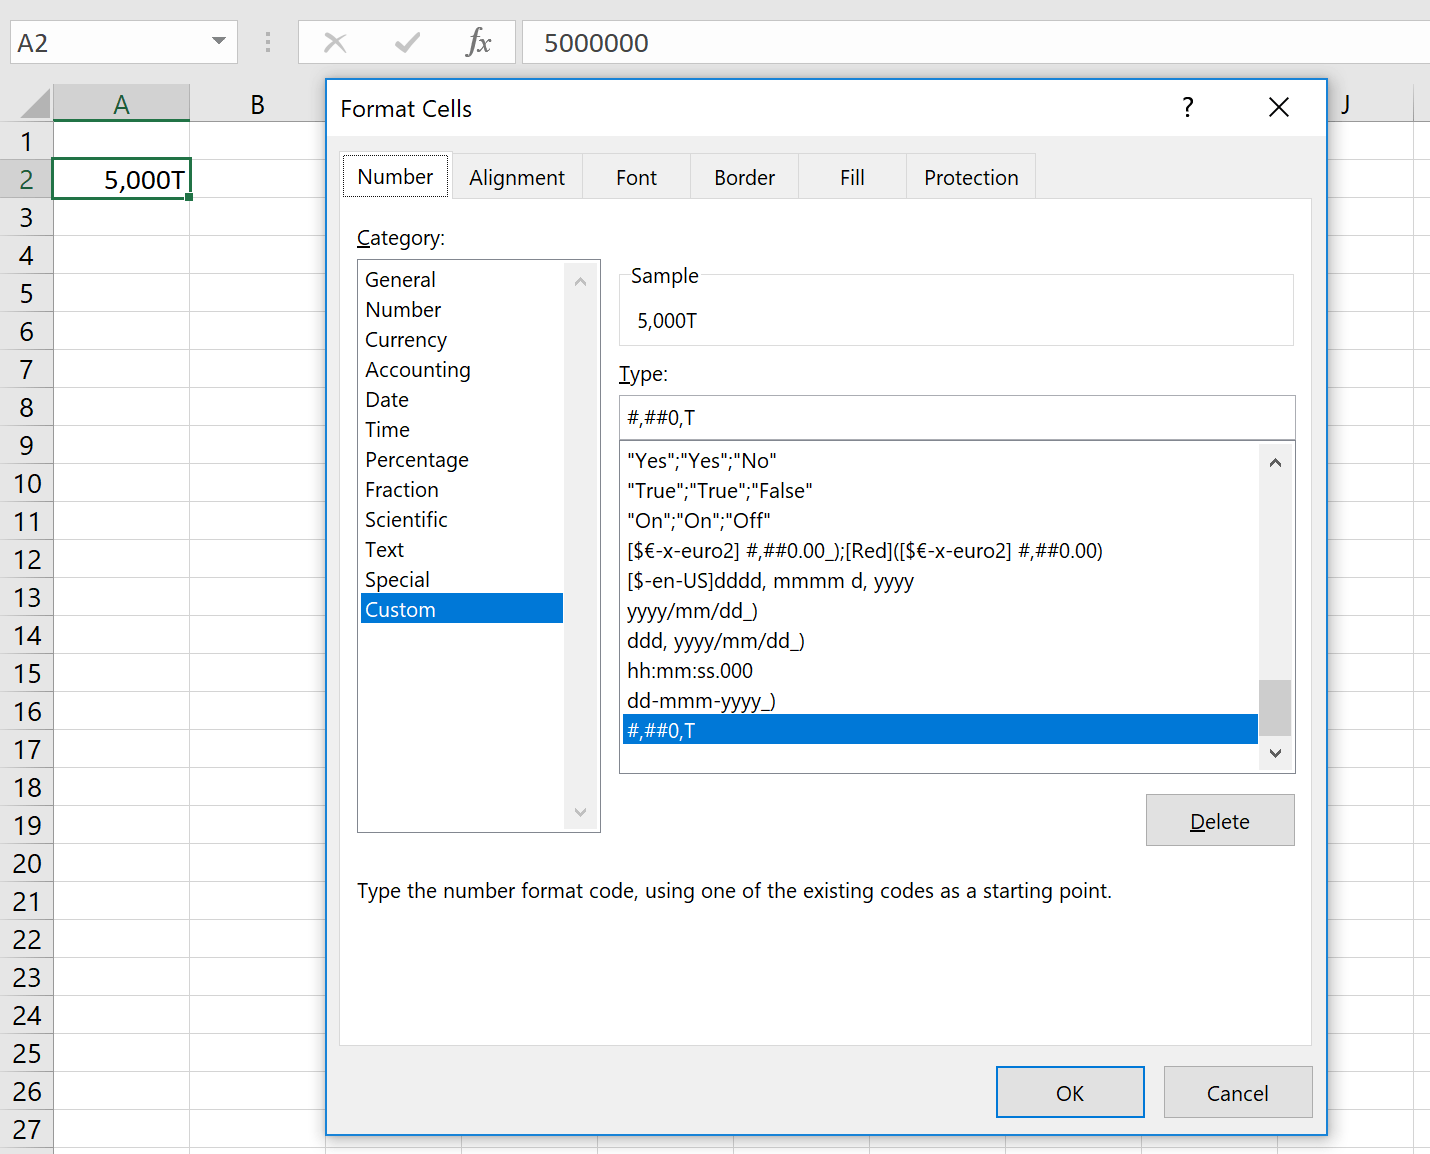Click the formula bar Cancel X icon
1430x1154 pixels.
[x=335, y=43]
